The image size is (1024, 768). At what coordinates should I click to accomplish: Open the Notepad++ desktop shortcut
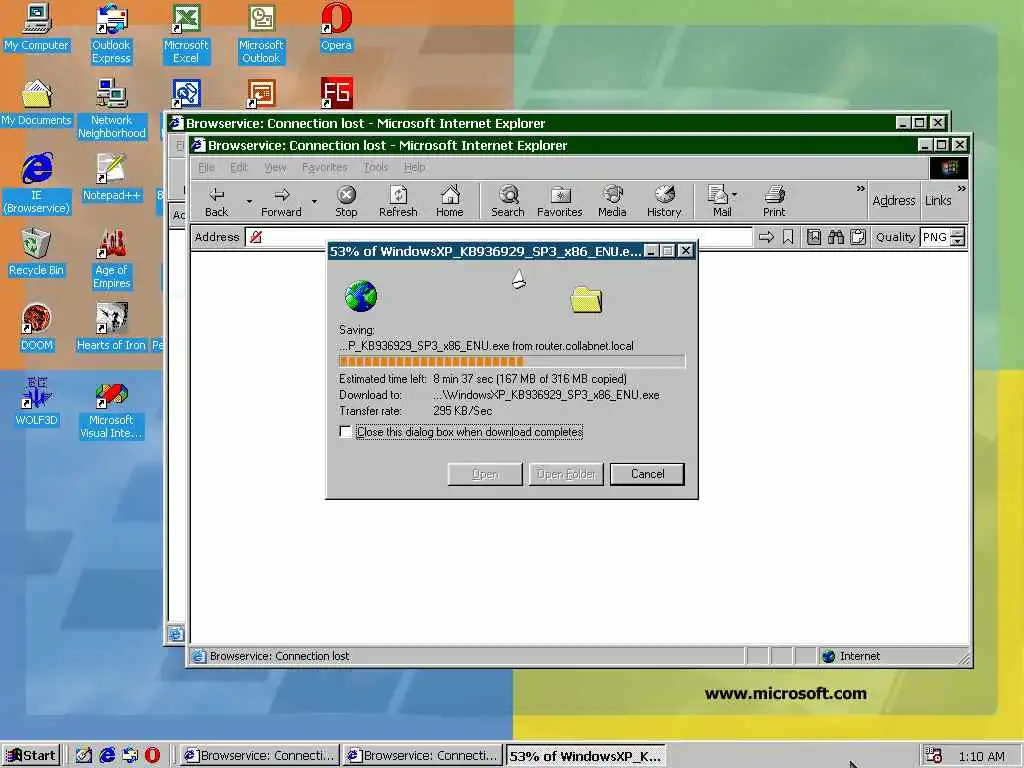pyautogui.click(x=111, y=177)
